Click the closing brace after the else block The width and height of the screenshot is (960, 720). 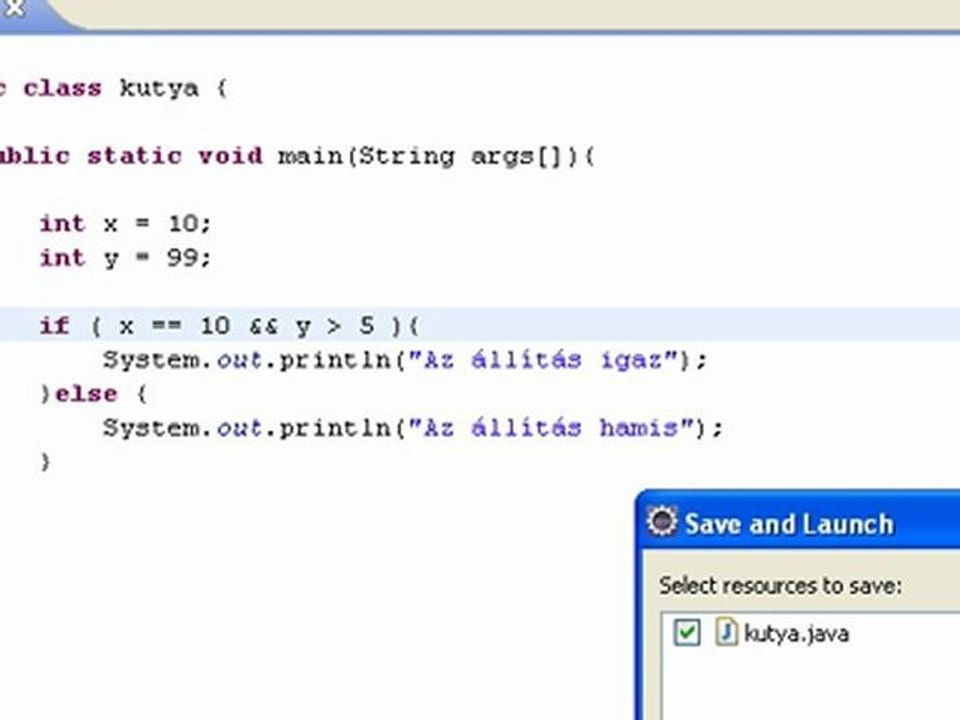45,461
